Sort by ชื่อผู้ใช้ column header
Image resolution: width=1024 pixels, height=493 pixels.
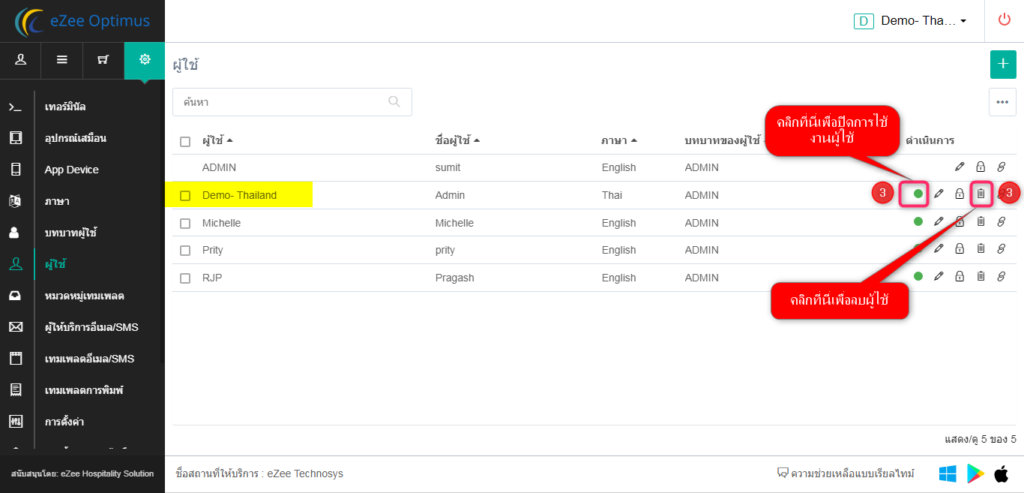457,140
